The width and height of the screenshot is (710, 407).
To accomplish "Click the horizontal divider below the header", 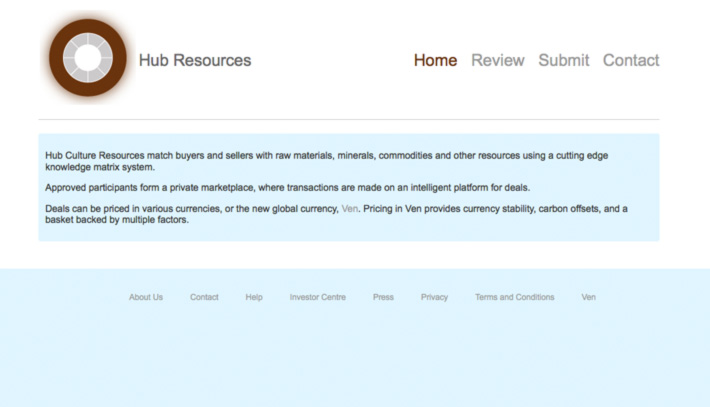I will coord(348,120).
